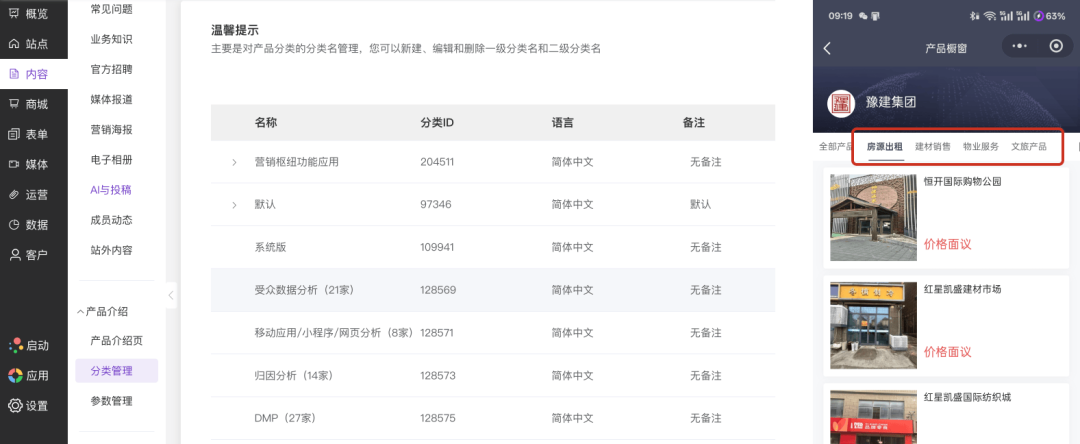Tap the mini-program three-dots menu icon
This screenshot has width=1080, height=444.
click(x=1019, y=46)
